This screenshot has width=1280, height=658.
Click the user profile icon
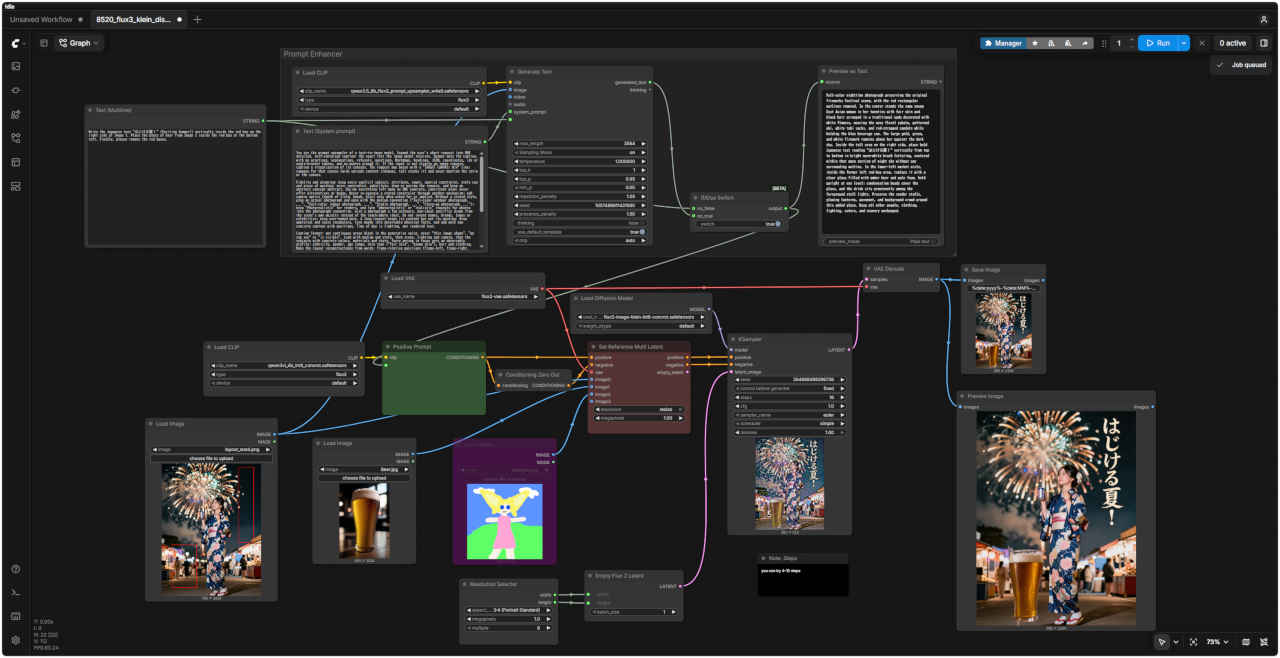click(x=1264, y=19)
